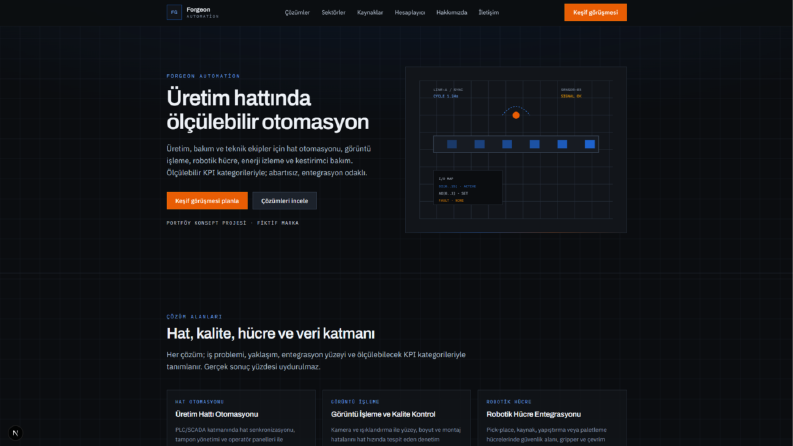
Task: Open the Hesaplayıcı nav link
Action: pyautogui.click(x=410, y=13)
